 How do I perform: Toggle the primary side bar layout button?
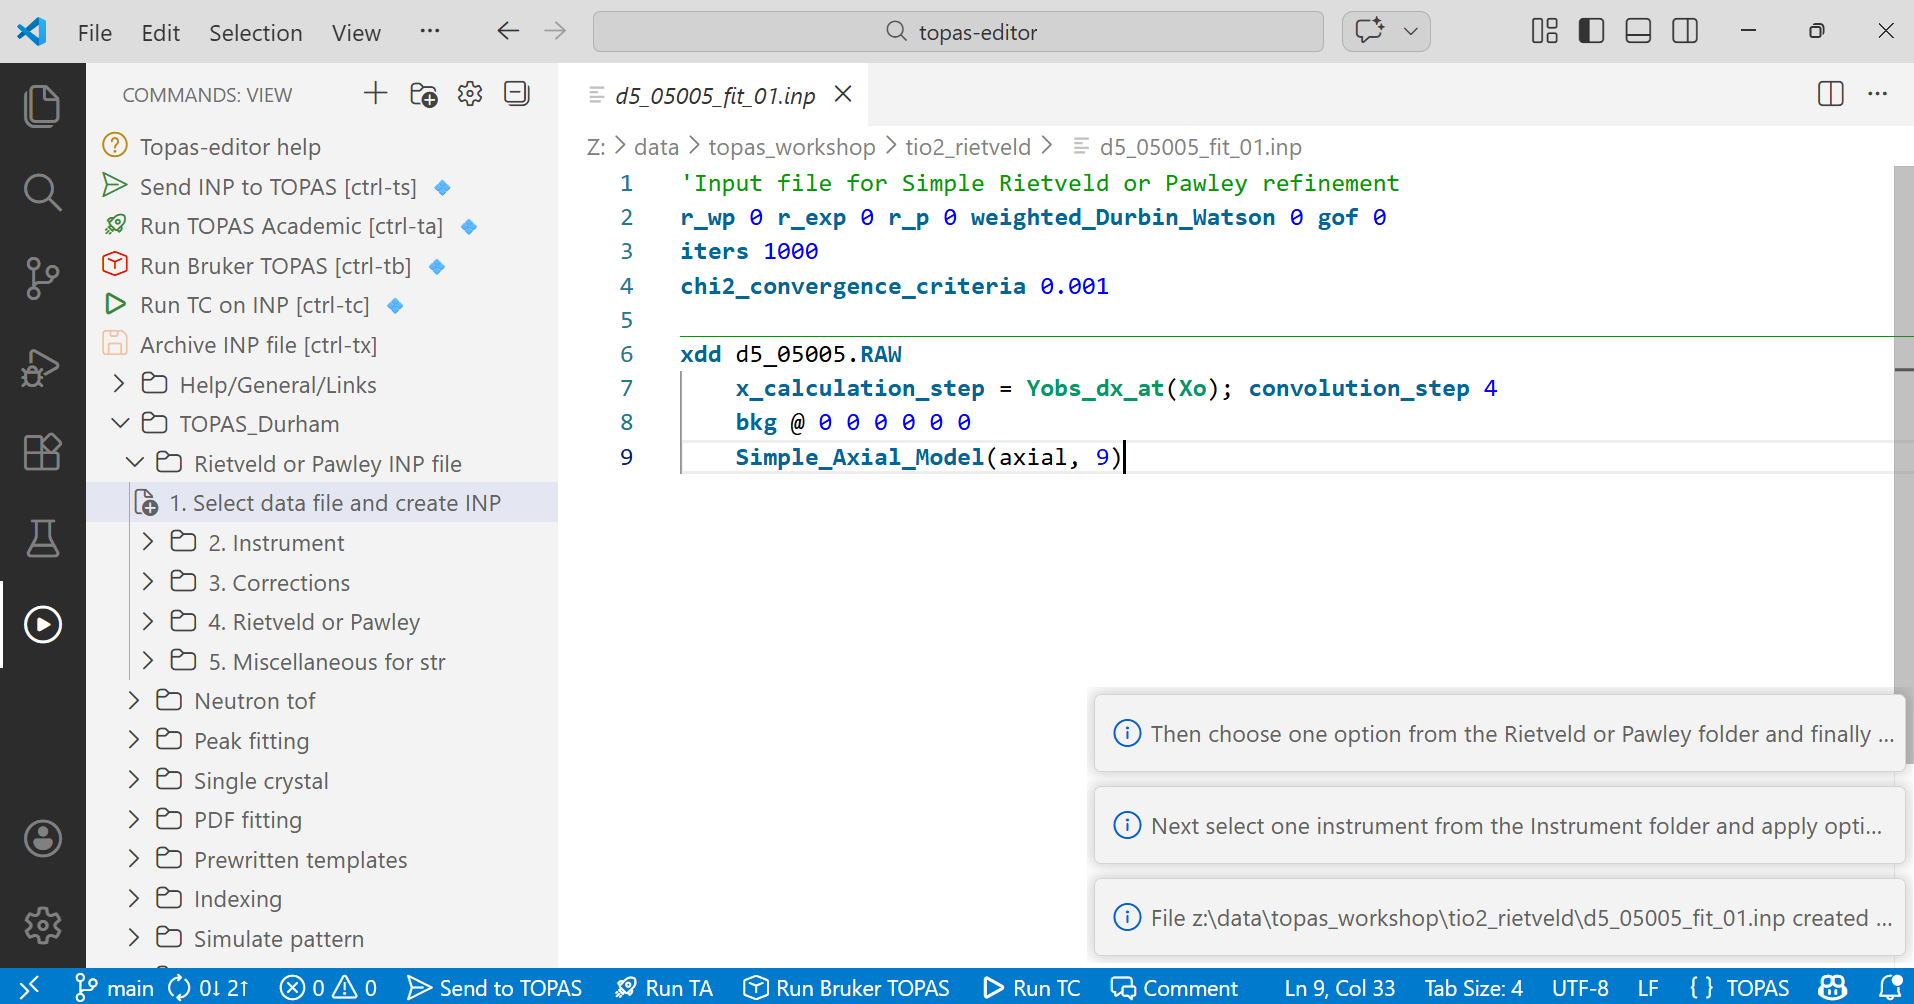[x=1591, y=31]
